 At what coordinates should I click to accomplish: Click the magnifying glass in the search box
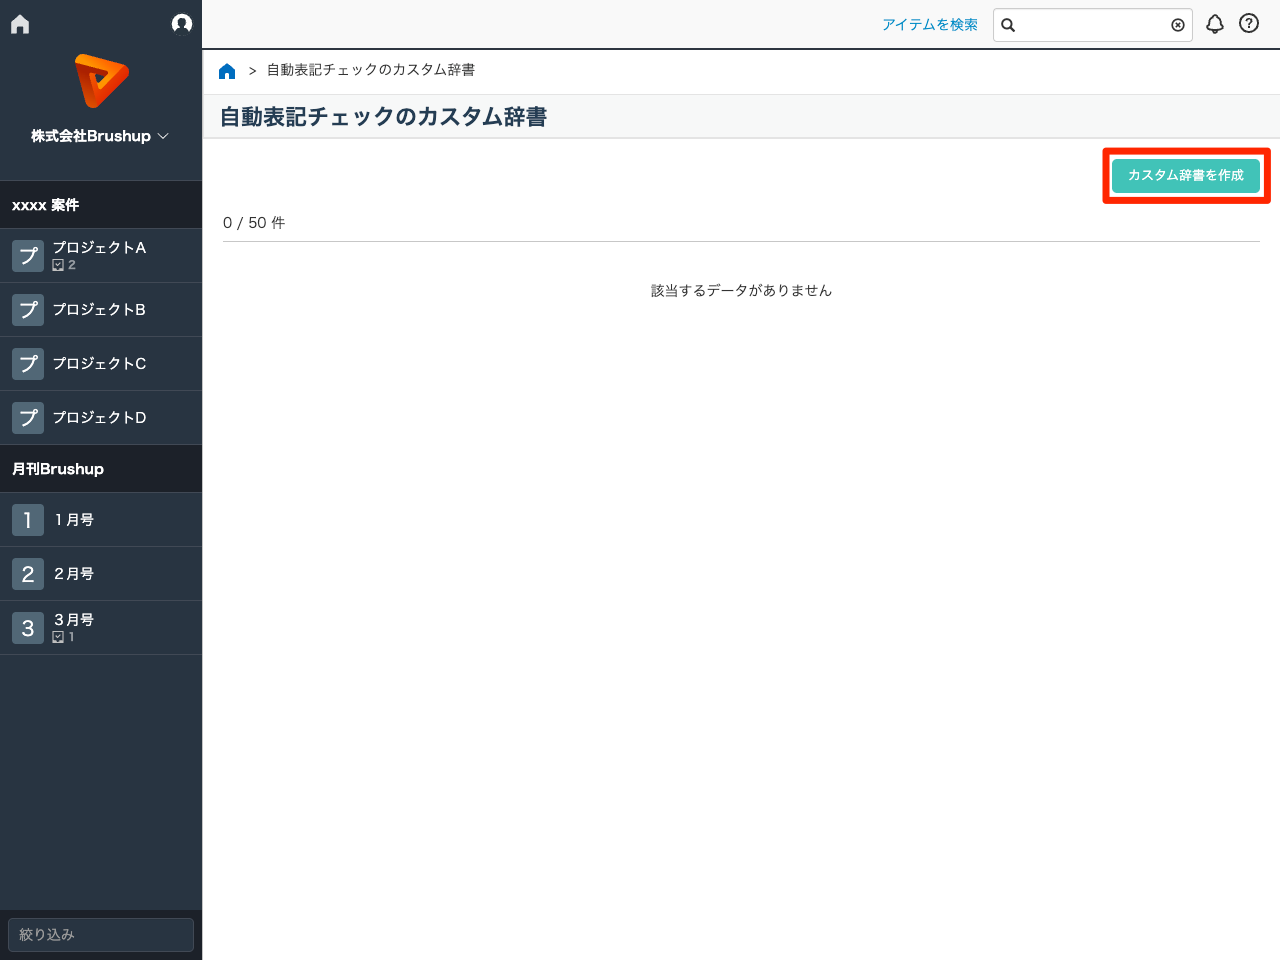tap(1007, 25)
